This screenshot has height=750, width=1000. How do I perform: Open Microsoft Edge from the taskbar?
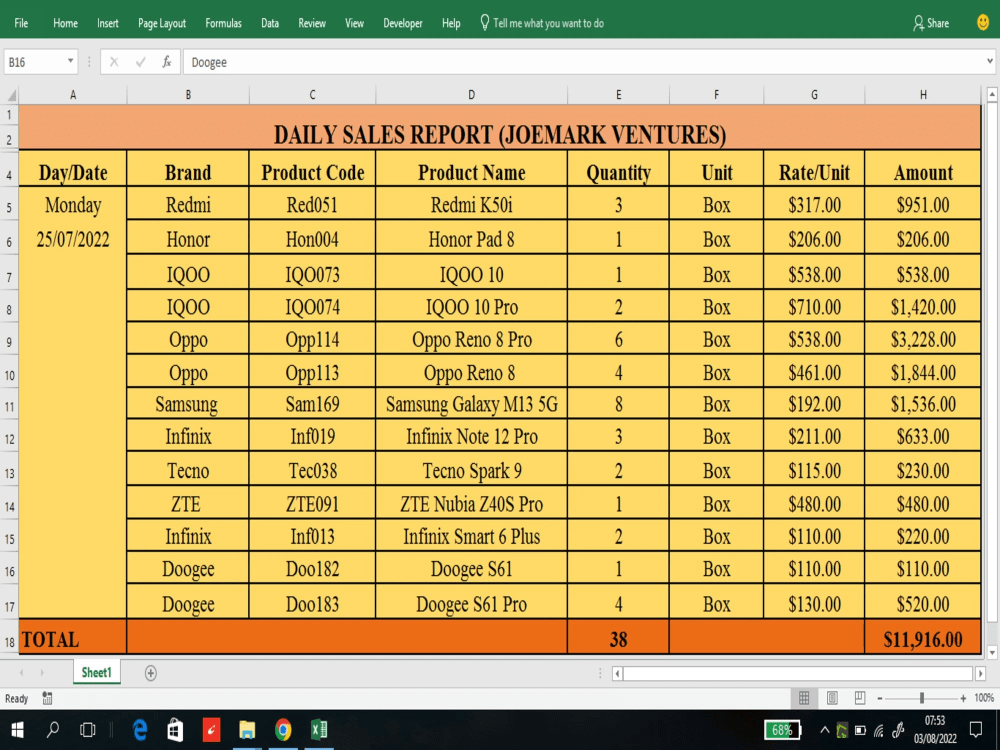tap(140, 730)
